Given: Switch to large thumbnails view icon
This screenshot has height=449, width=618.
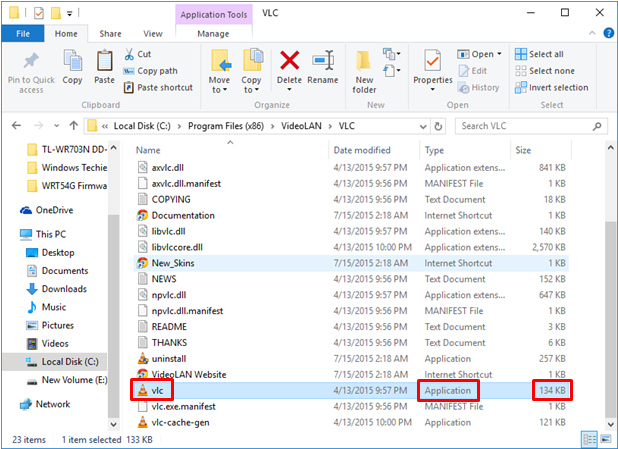Looking at the screenshot, I should [605, 439].
